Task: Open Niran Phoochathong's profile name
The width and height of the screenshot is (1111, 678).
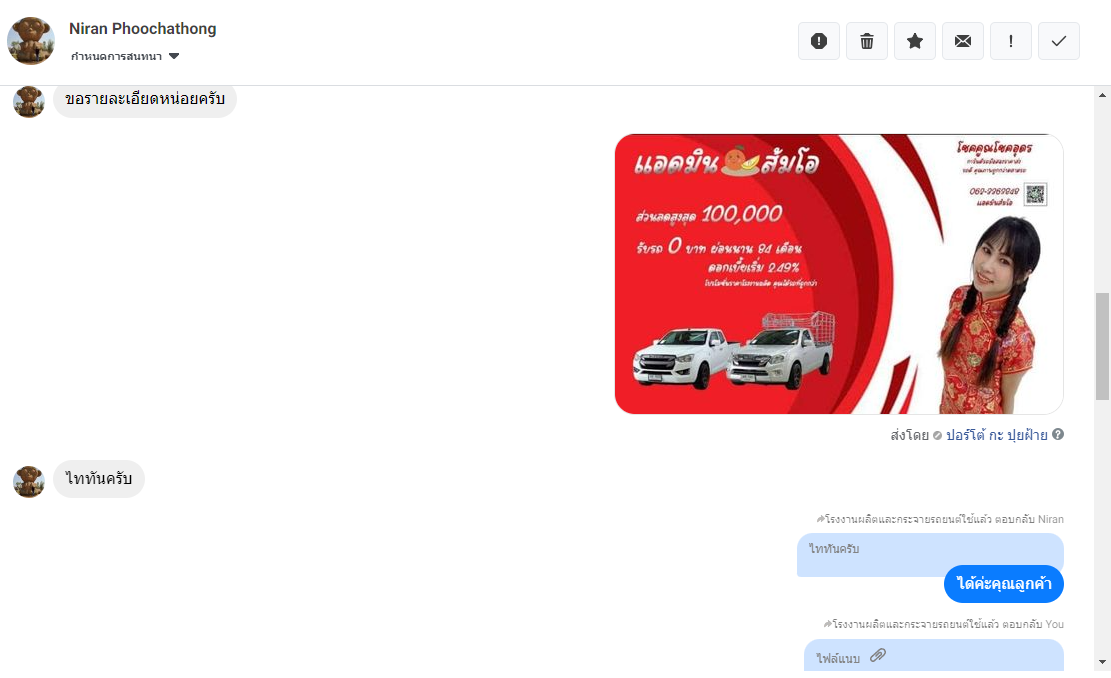Action: pyautogui.click(x=142, y=29)
